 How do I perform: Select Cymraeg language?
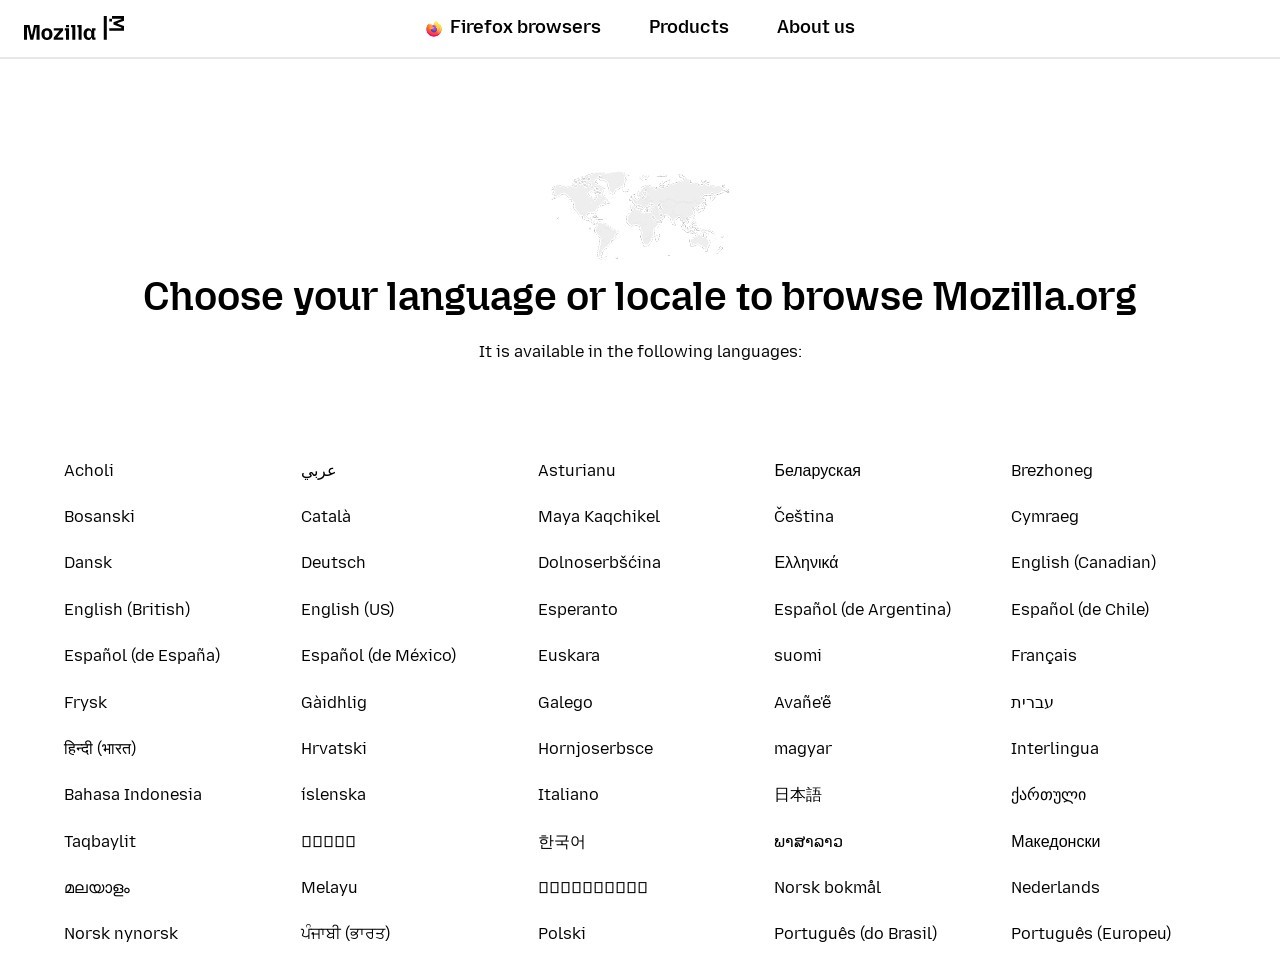pyautogui.click(x=1045, y=516)
